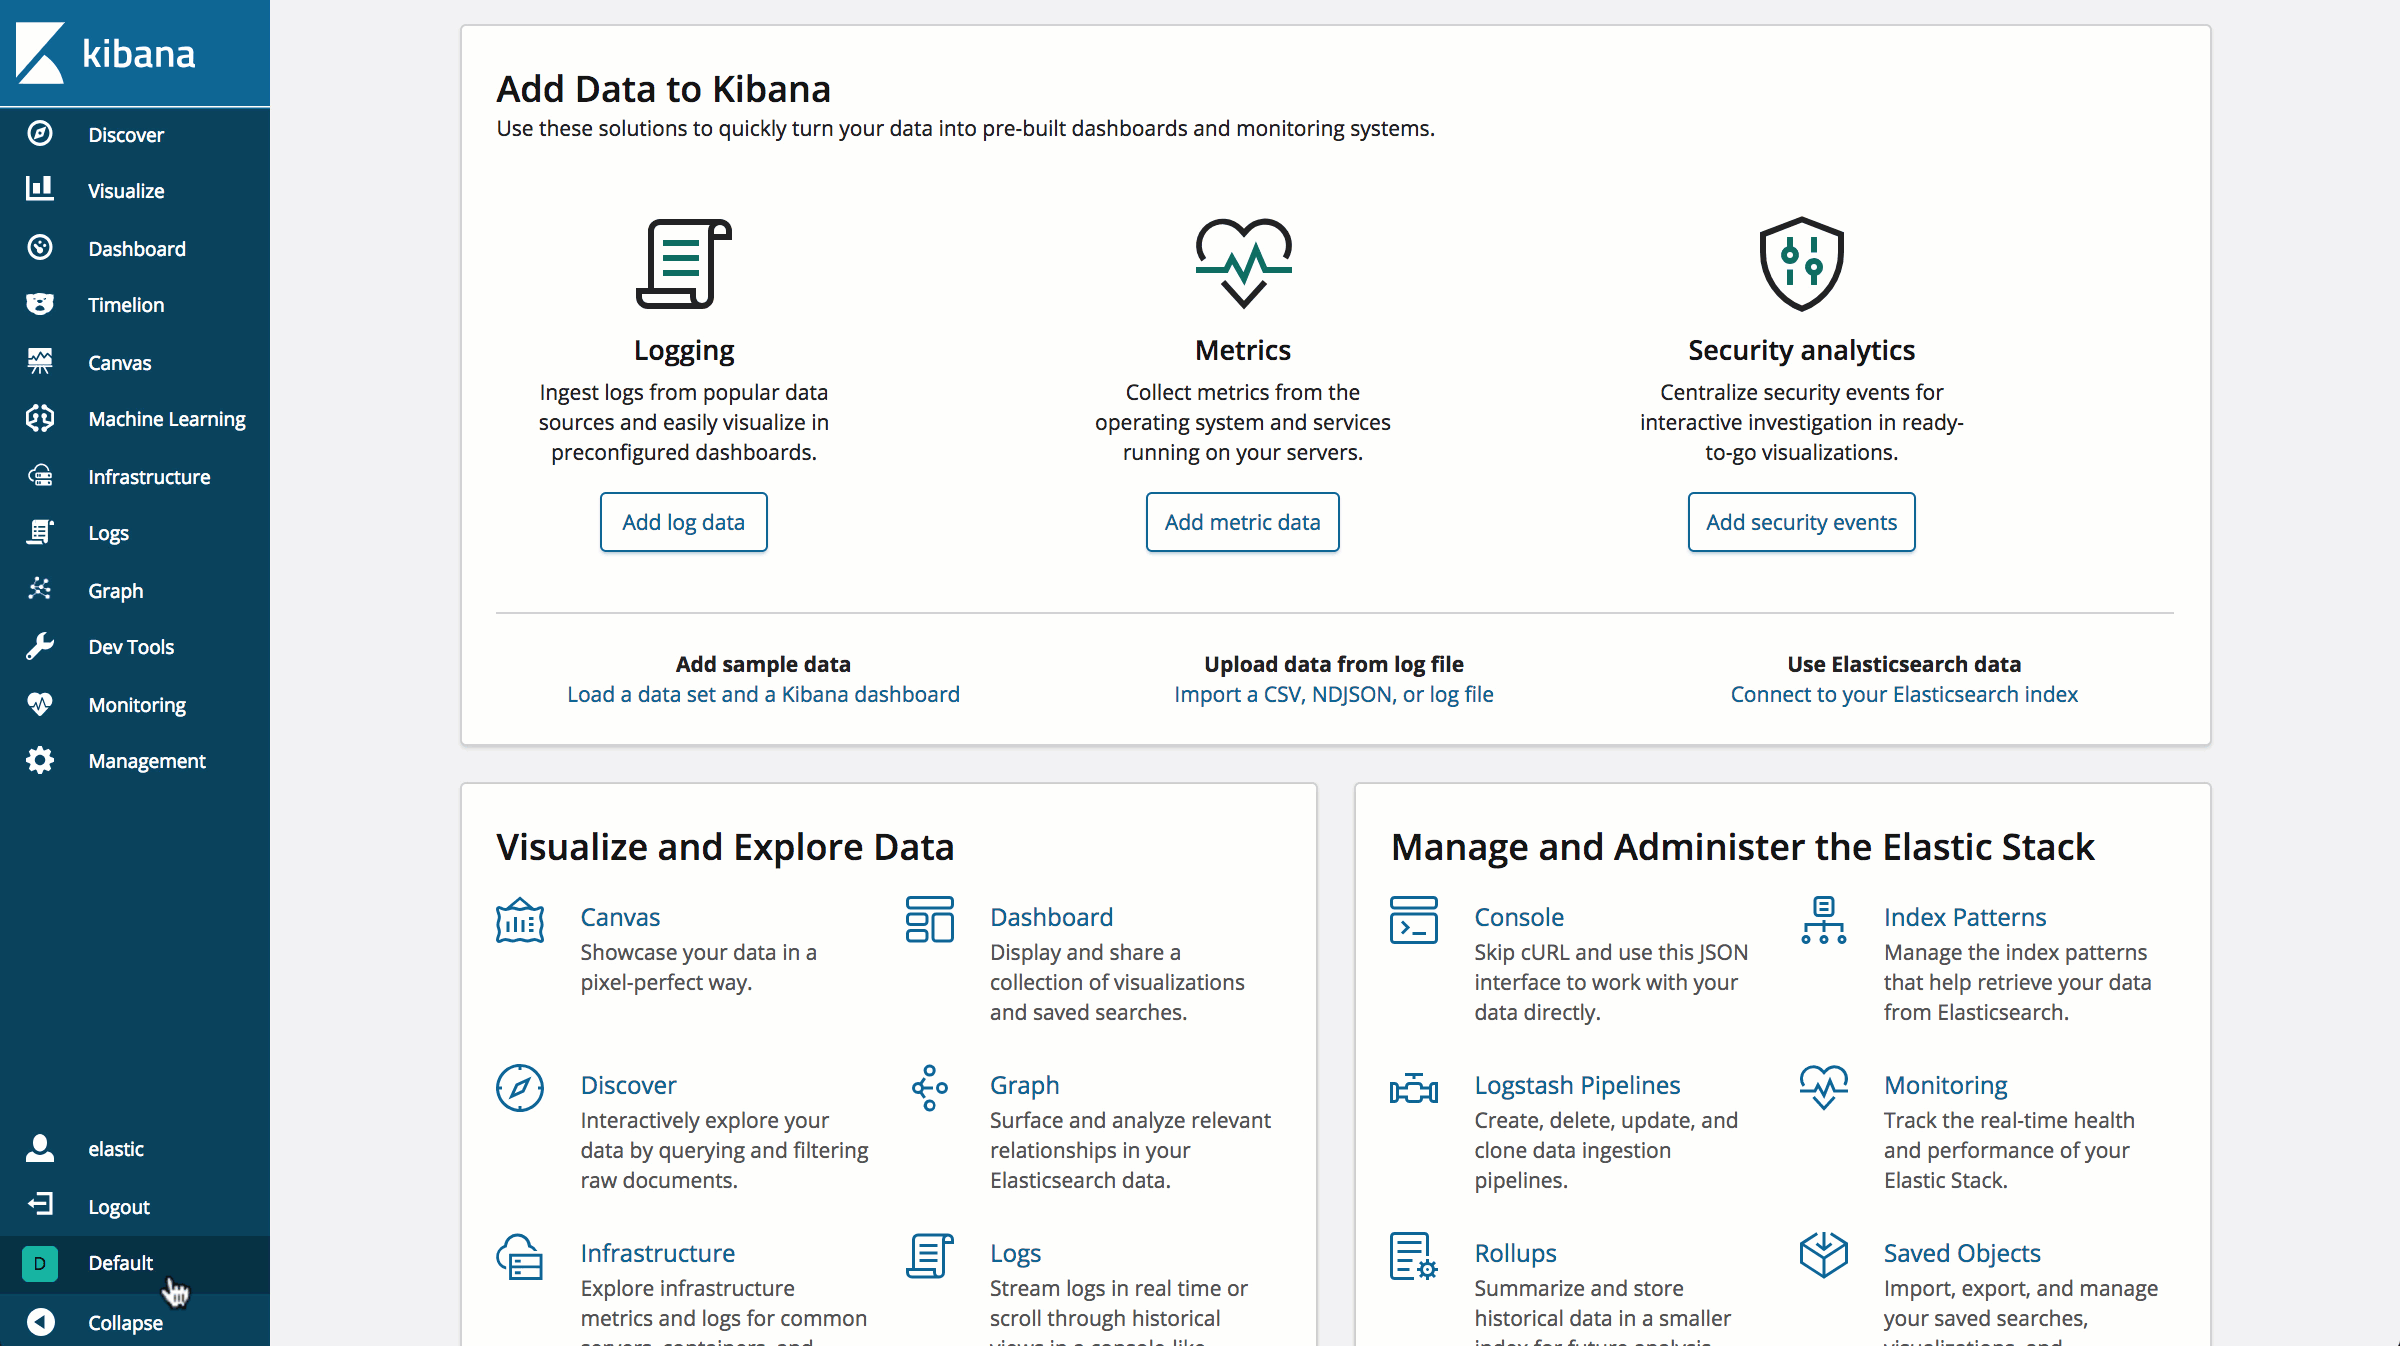Click Load a data set and Kibana dashboard link
Image resolution: width=2400 pixels, height=1346 pixels.
click(x=763, y=694)
